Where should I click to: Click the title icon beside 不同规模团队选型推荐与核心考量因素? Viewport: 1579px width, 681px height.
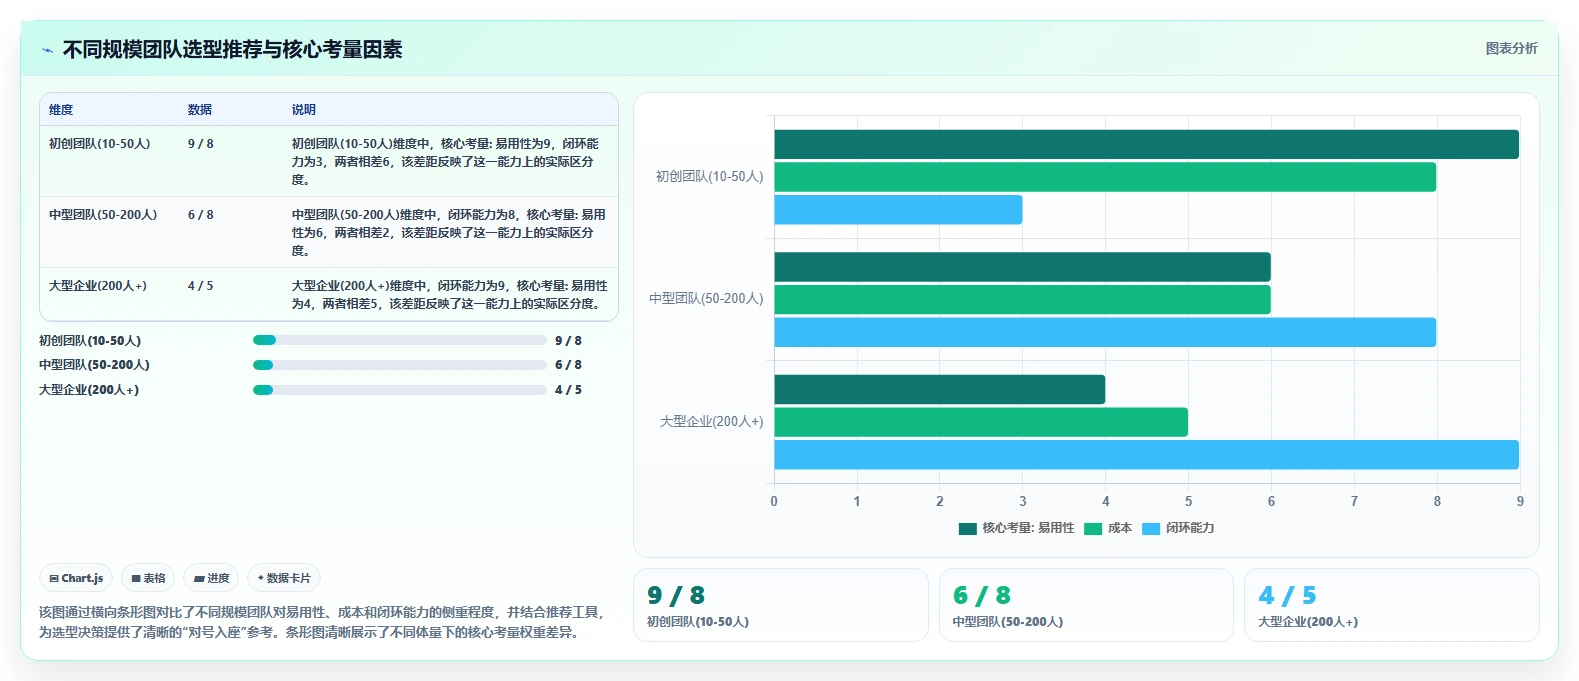tap(47, 50)
